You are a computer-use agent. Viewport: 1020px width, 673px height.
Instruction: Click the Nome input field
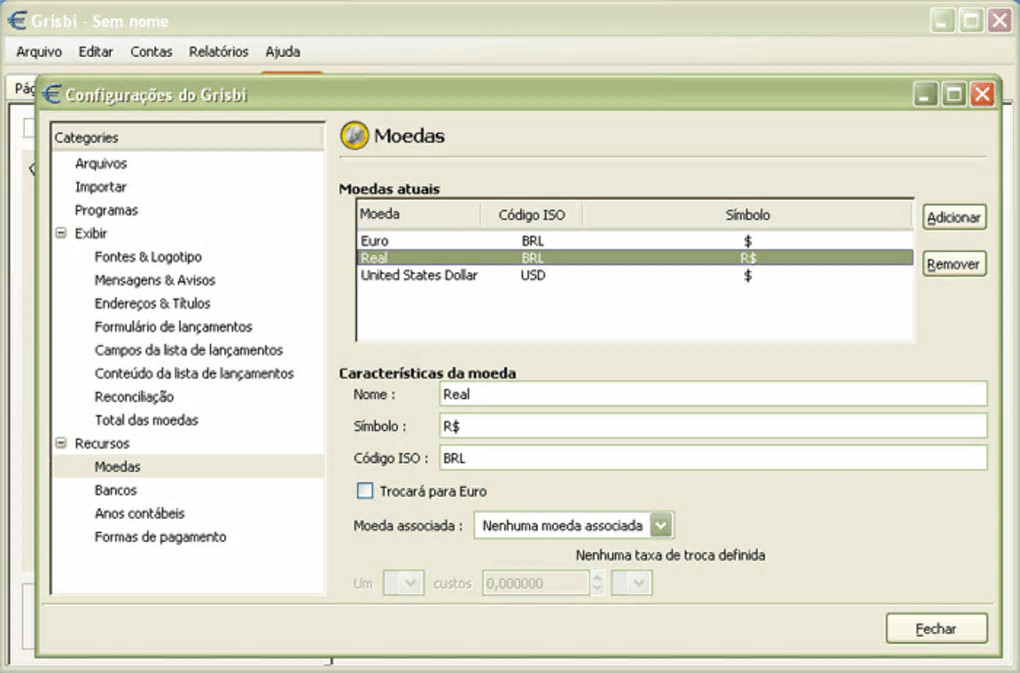point(714,394)
